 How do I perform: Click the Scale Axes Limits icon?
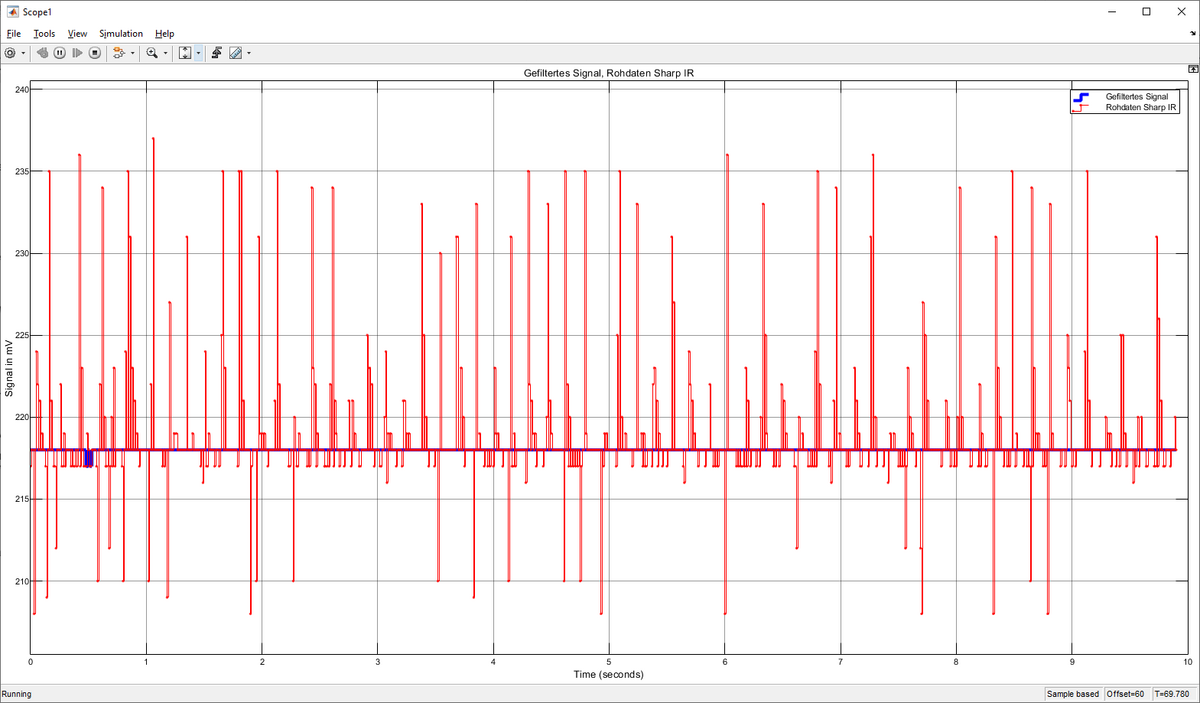pyautogui.click(x=185, y=53)
